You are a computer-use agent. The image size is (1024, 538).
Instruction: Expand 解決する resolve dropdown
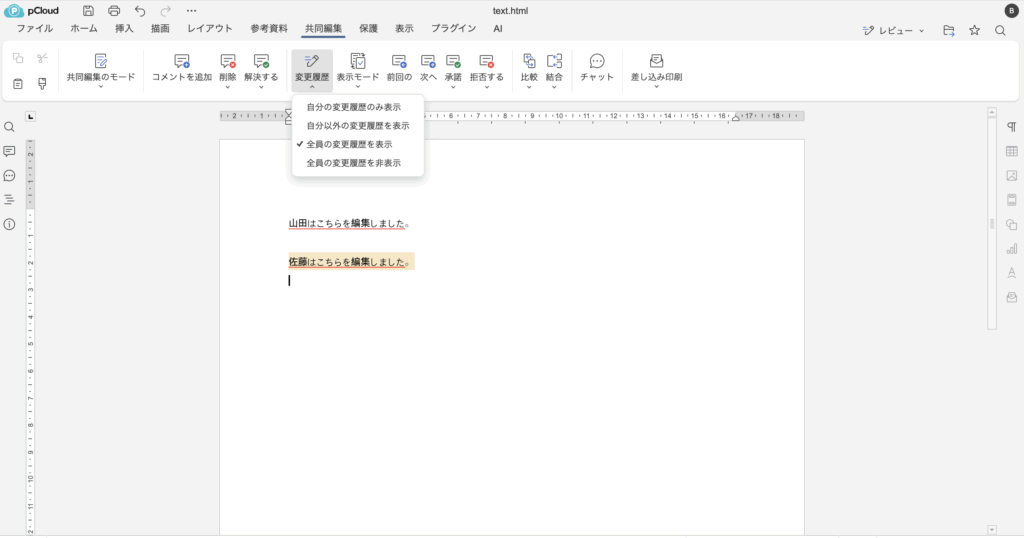(x=261, y=87)
